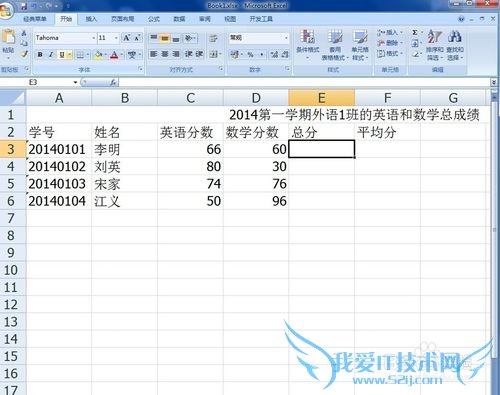
Task: Select top vertical alignment
Action: [154, 38]
